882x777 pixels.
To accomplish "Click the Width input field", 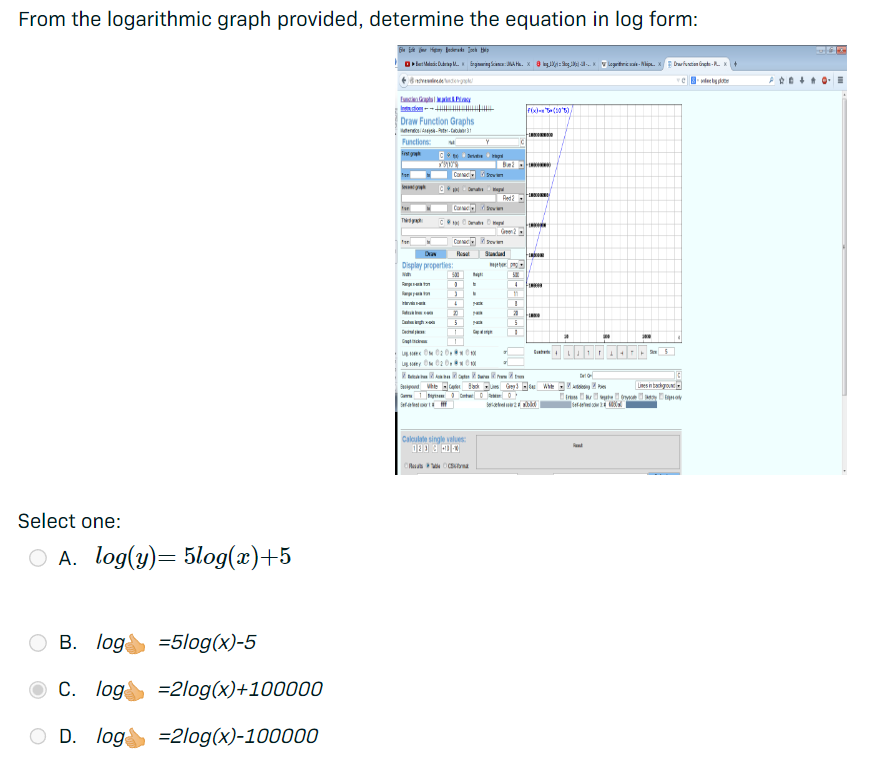I will click(455, 274).
